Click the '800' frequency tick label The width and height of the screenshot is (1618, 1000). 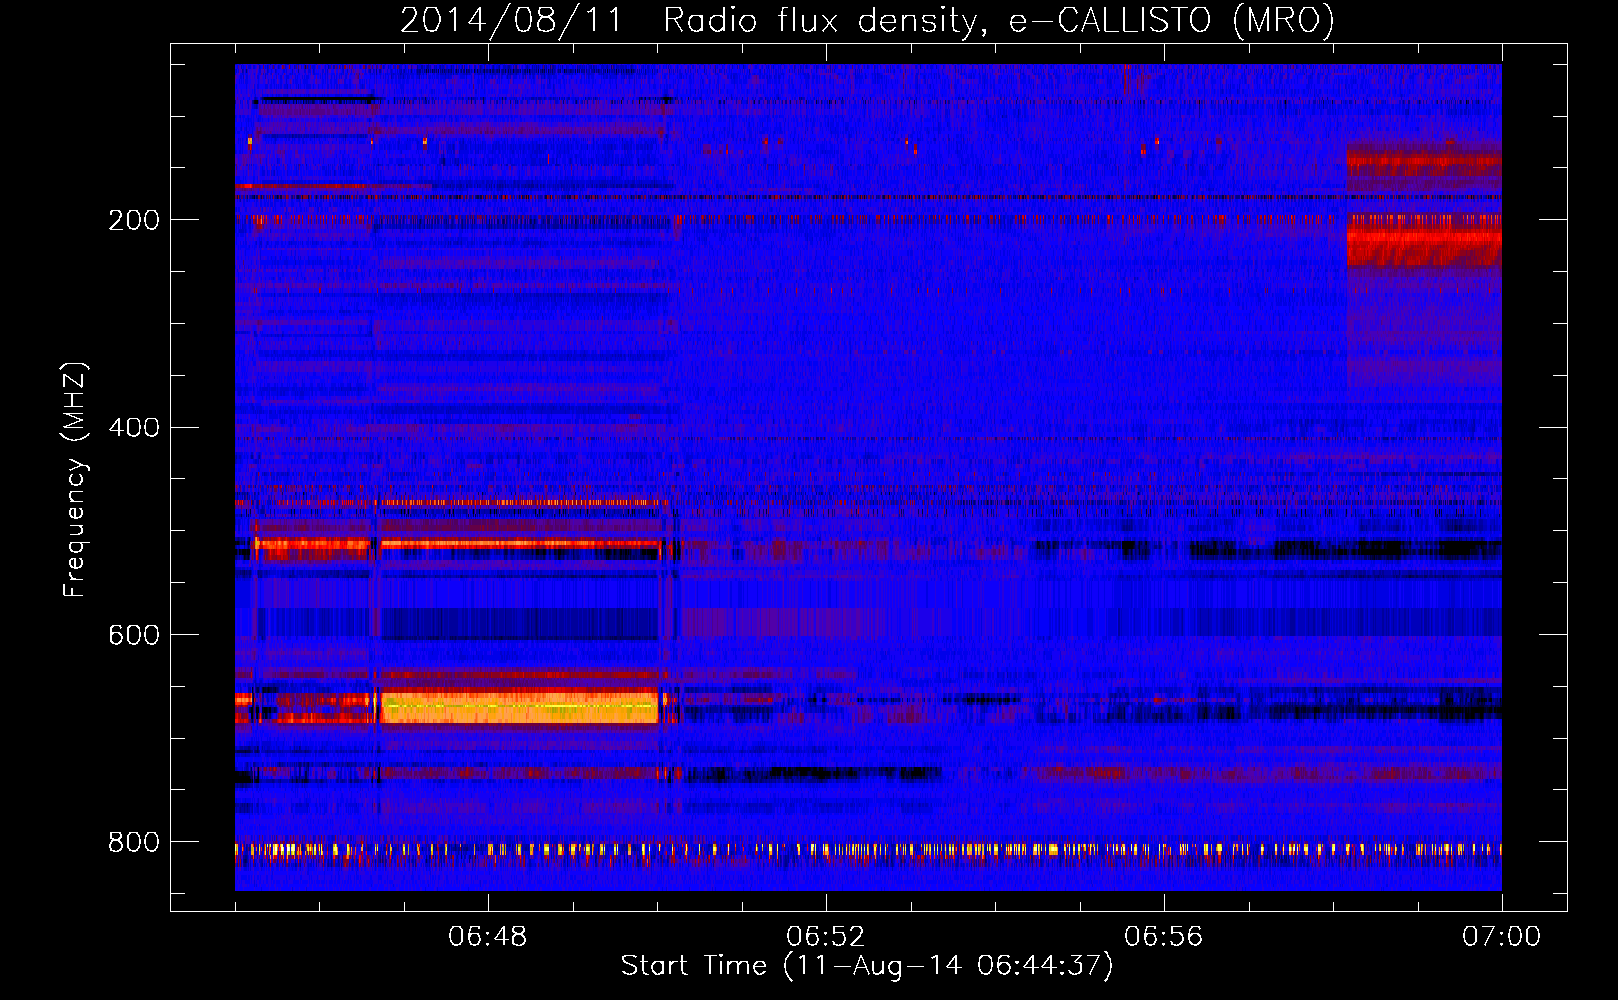click(134, 843)
